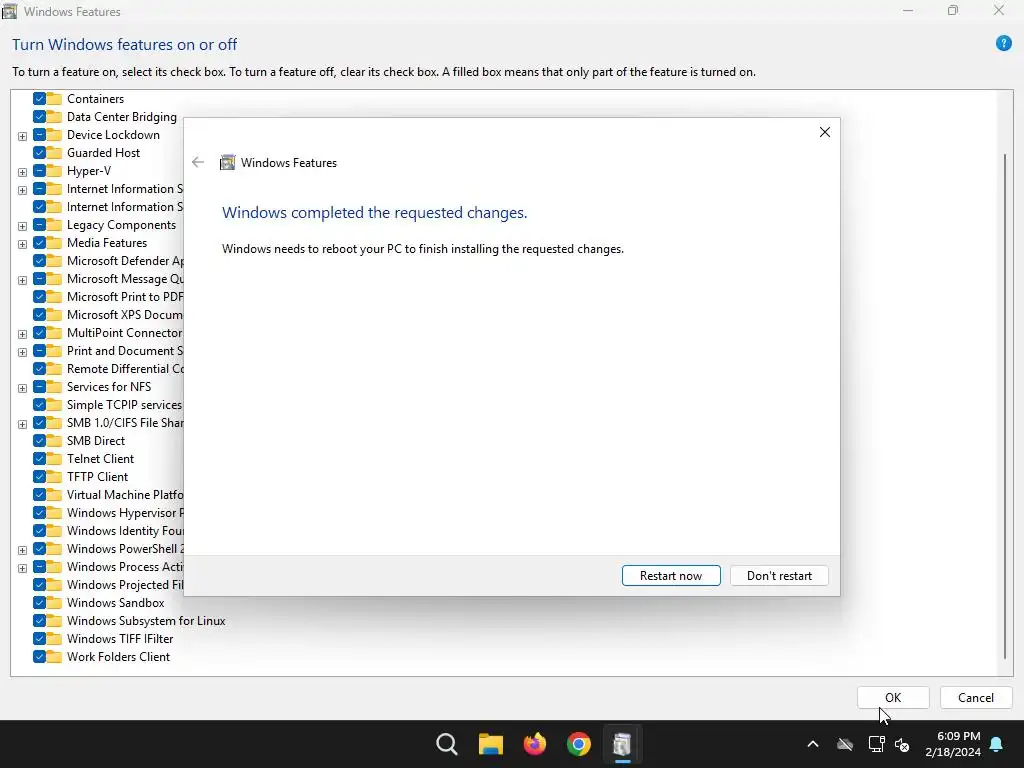
Task: Click the Windows TIFF IFilter folder icon
Action: pyautogui.click(x=54, y=639)
